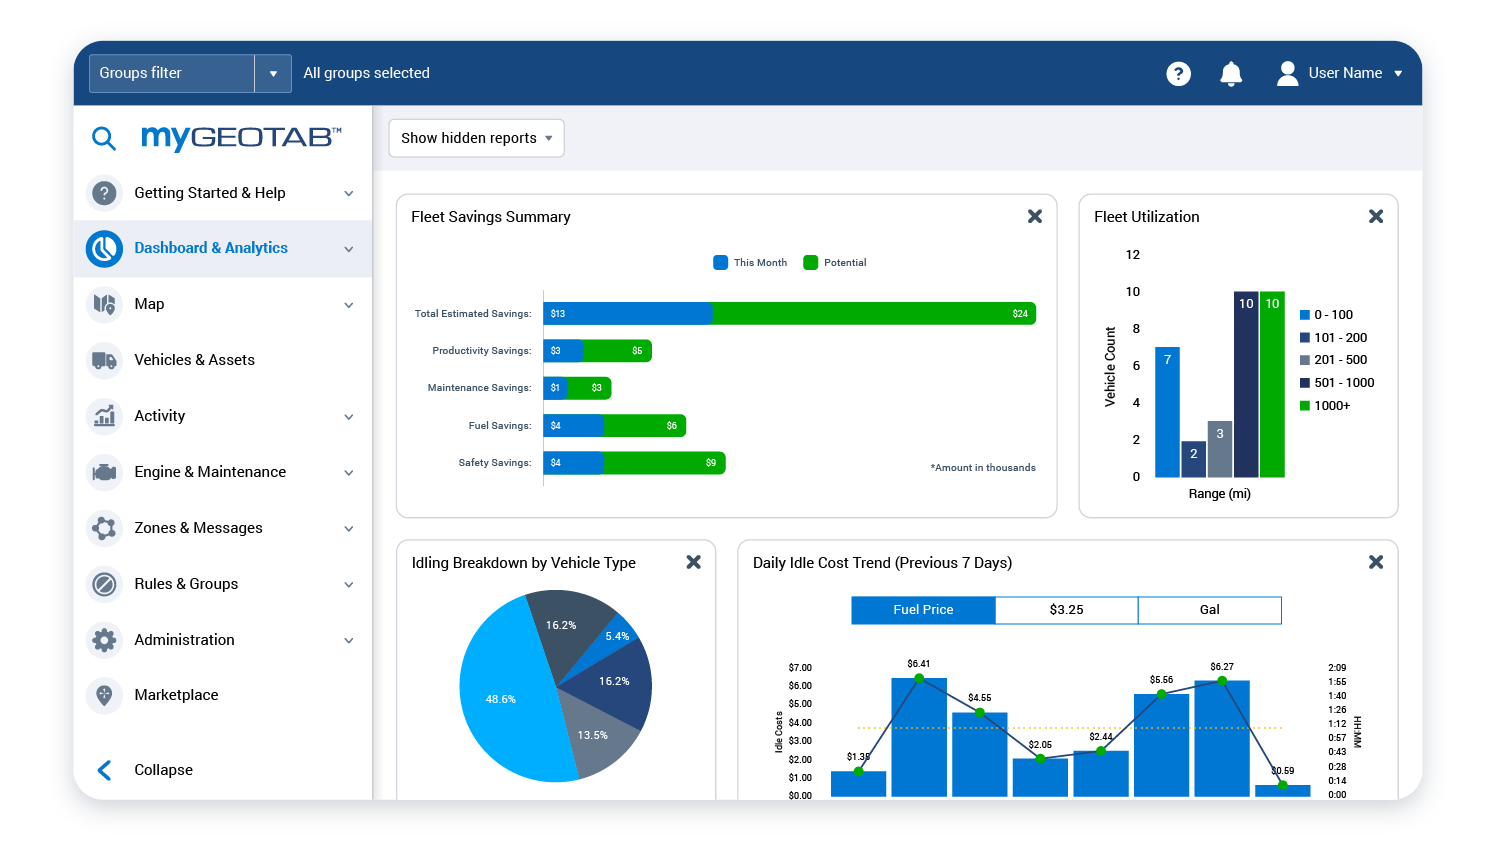Open Vehicles & Assets truck icon
The height and width of the screenshot is (842, 1496).
(104, 360)
